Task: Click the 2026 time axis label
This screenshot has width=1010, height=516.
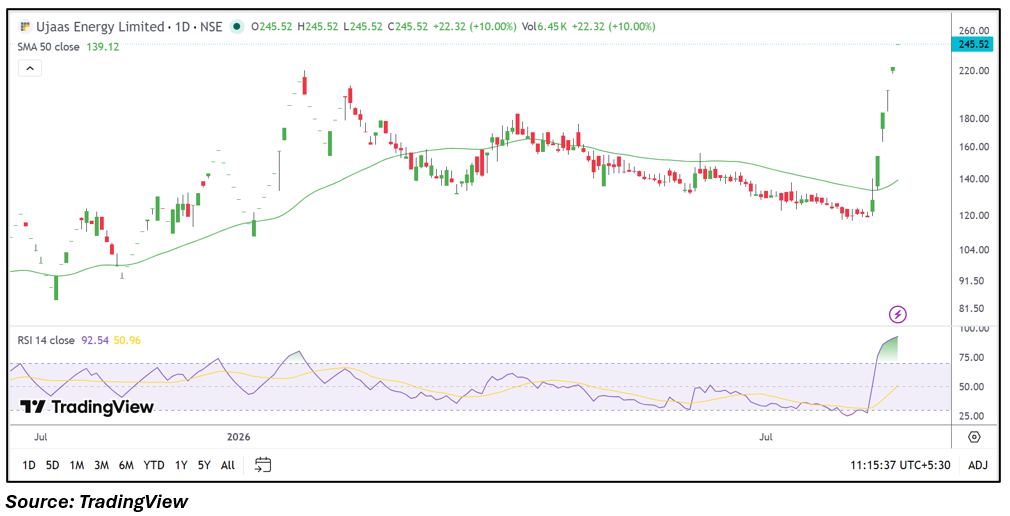Action: [x=239, y=437]
